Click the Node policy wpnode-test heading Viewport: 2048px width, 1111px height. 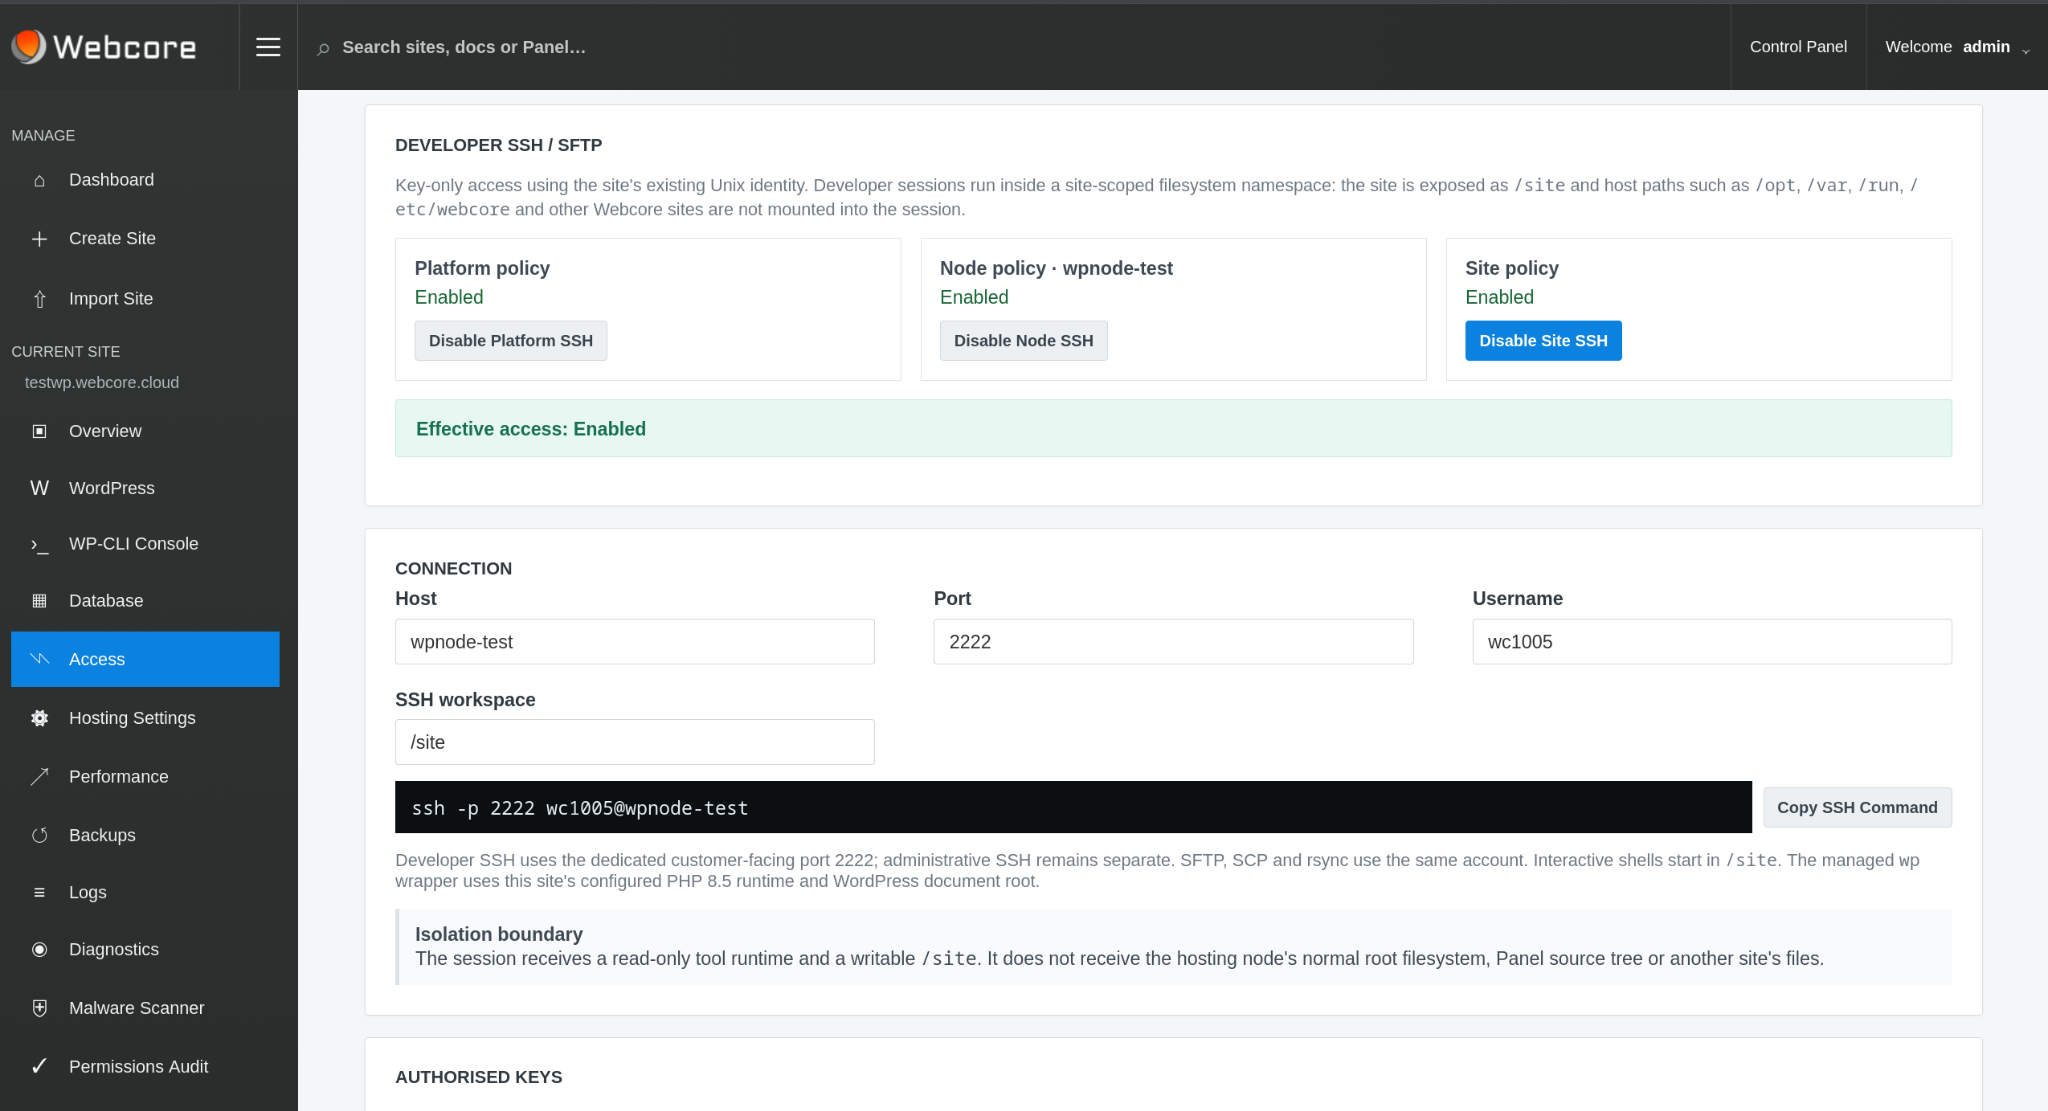click(x=1056, y=268)
